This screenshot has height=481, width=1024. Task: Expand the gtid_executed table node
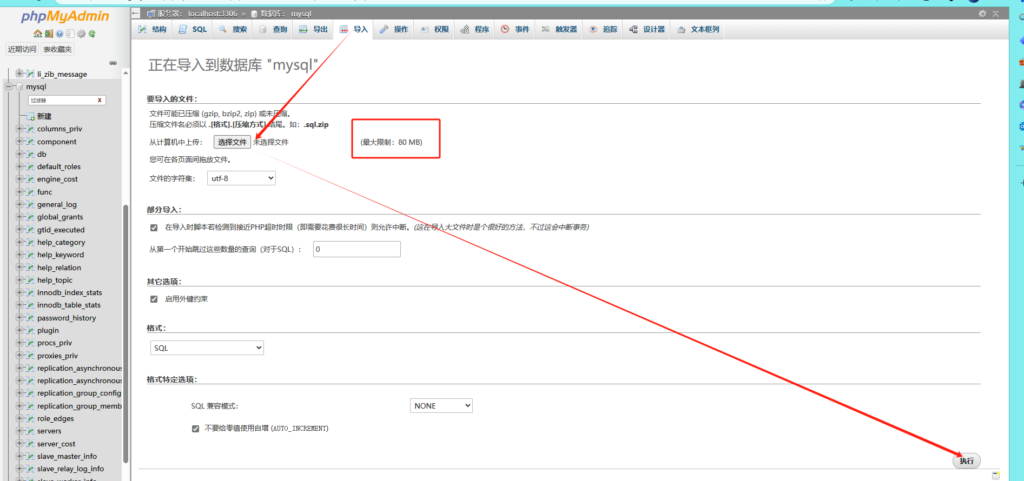point(20,230)
